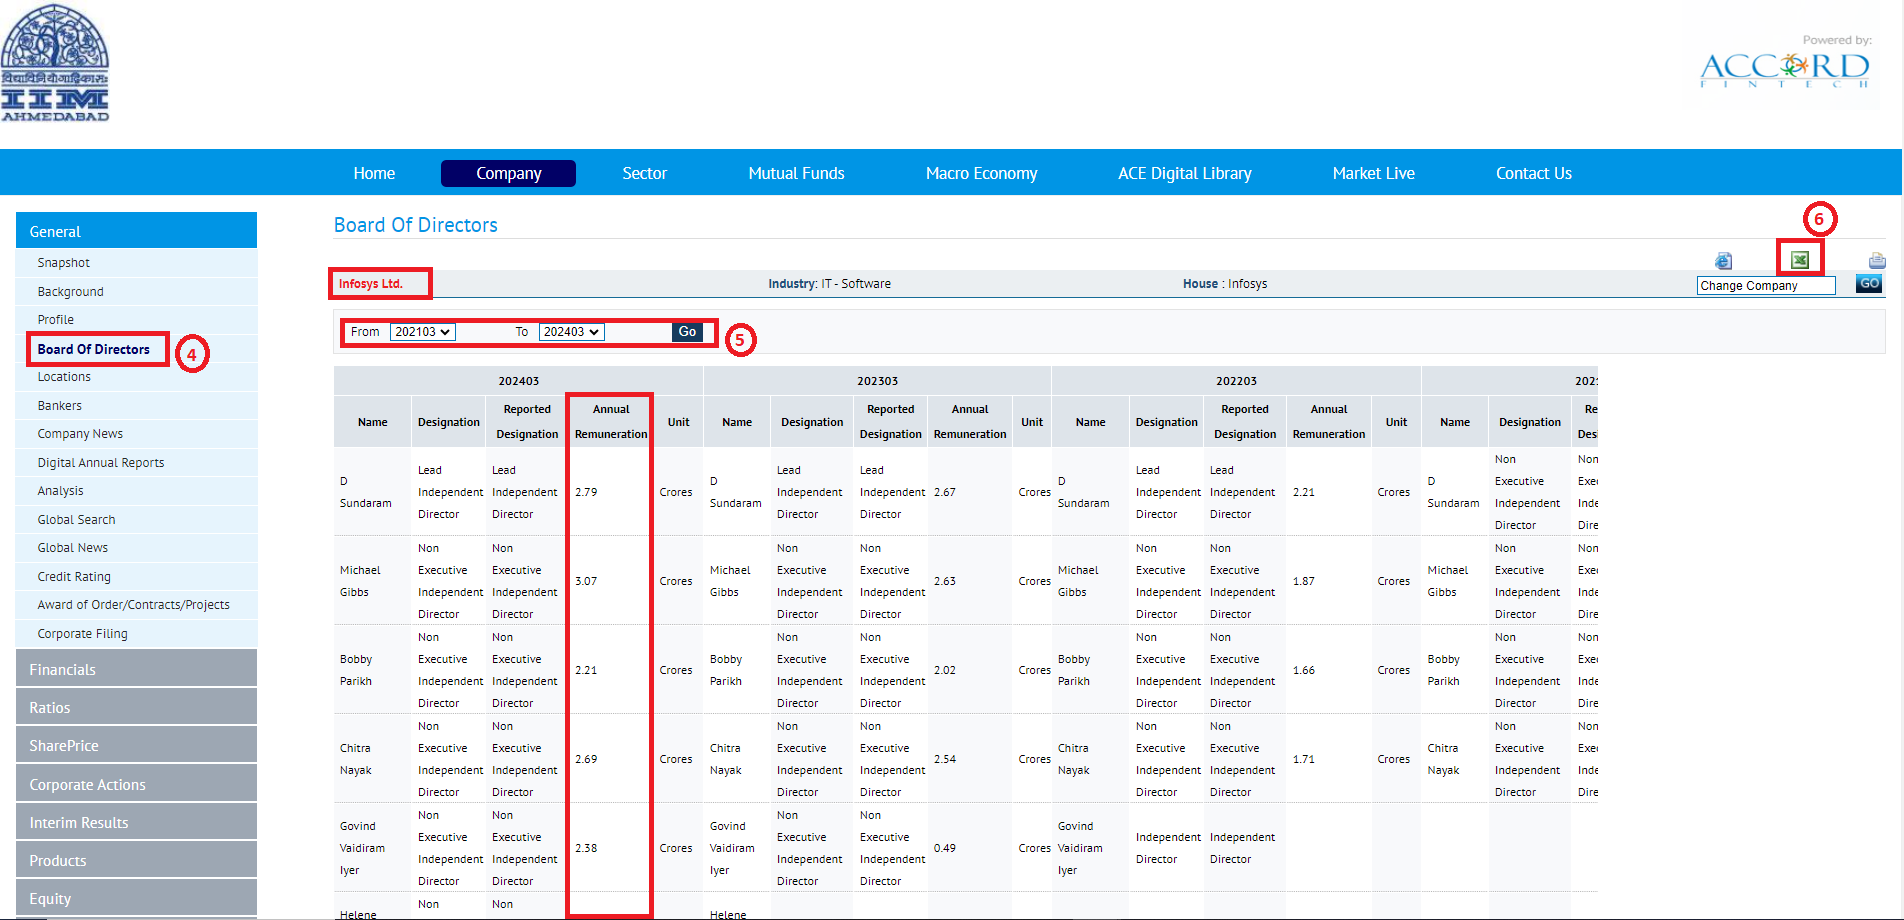Open the From period dropdown
Image resolution: width=1904 pixels, height=920 pixels.
(422, 332)
